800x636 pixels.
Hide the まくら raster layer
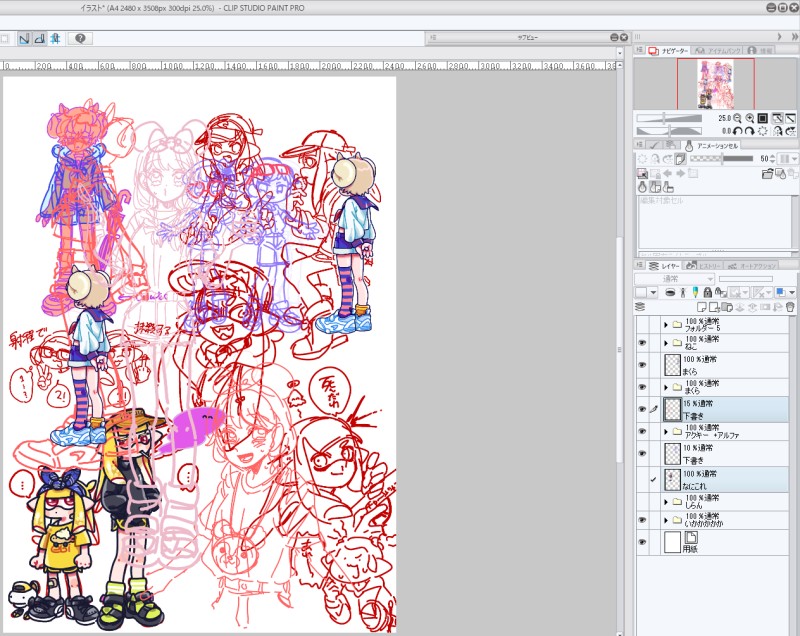(642, 365)
